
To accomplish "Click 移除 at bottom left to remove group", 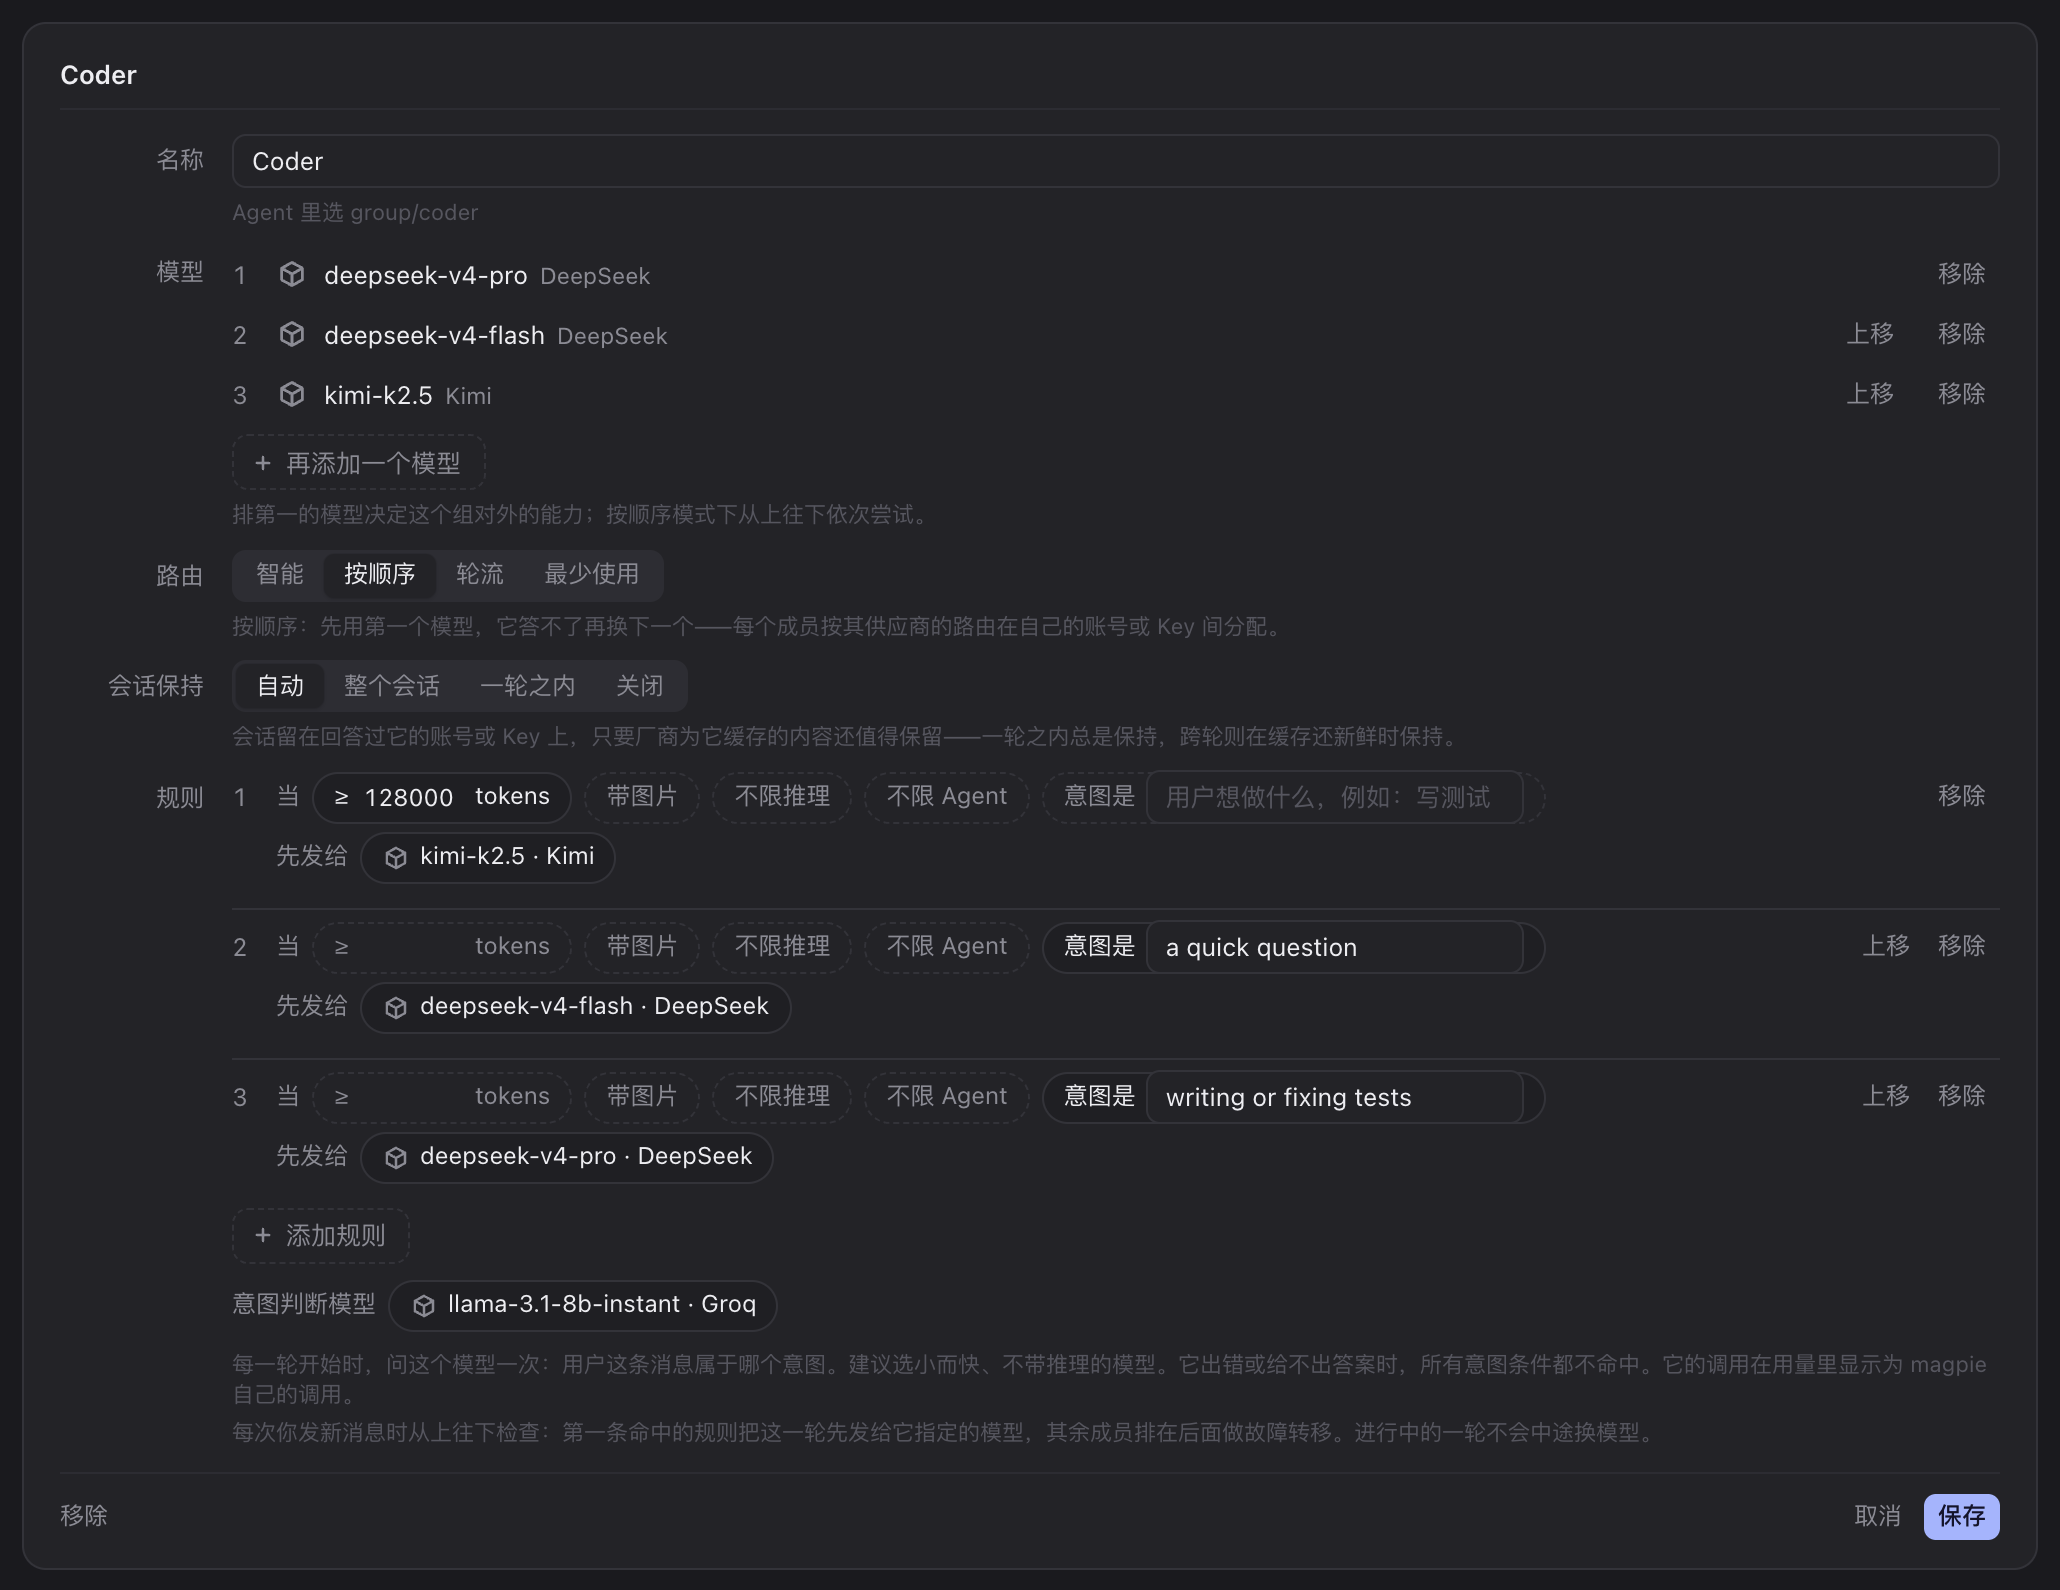I will click(x=84, y=1516).
